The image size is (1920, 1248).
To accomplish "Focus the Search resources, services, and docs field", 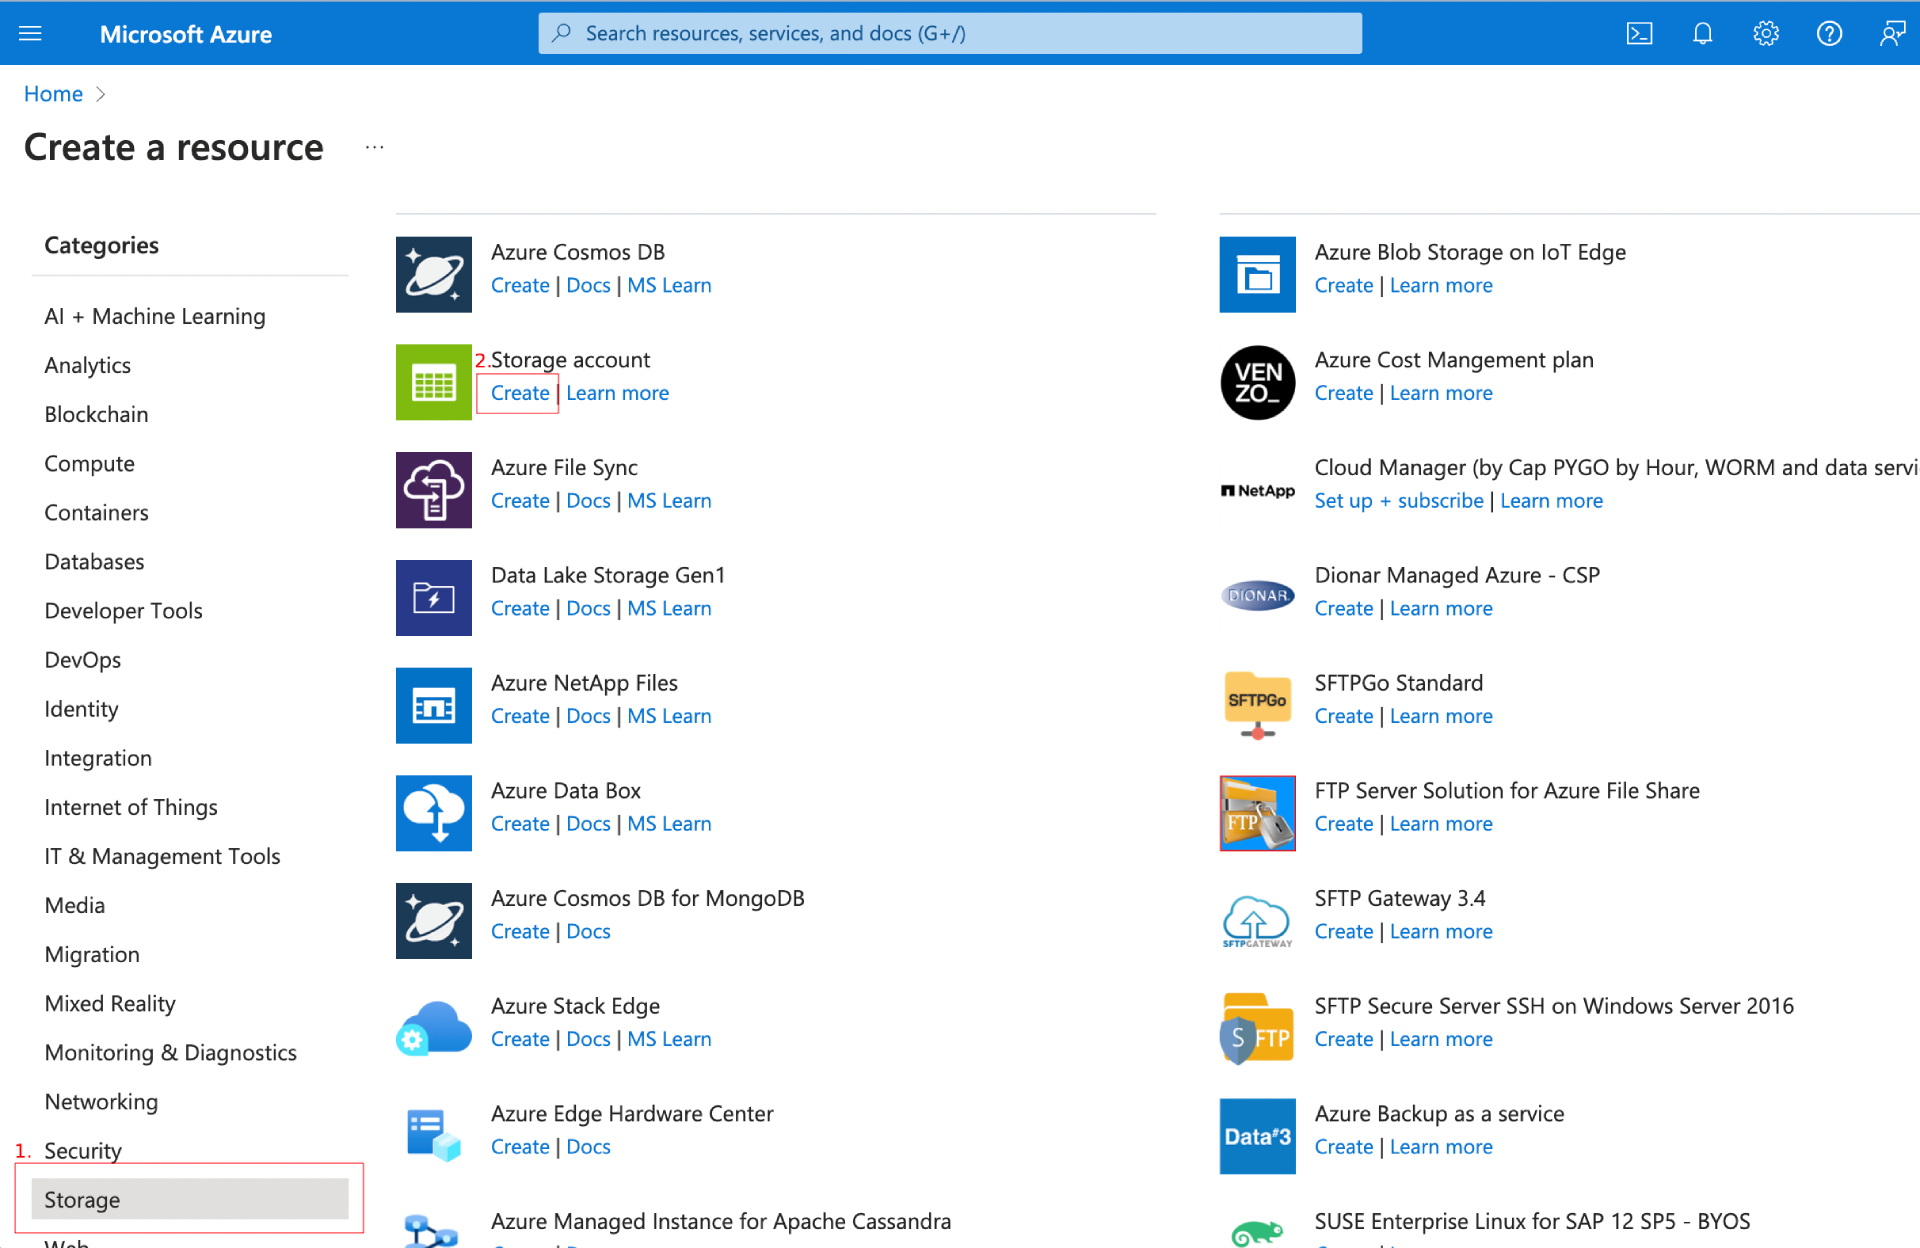I will (x=950, y=34).
